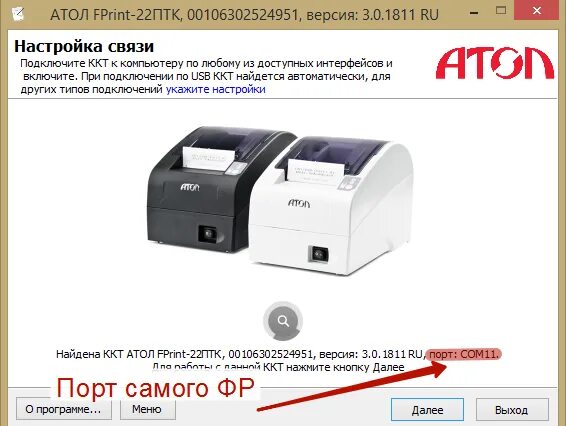This screenshot has height=426, width=566.
Task: Click the highlighted 'порт: COM11' text
Action: tap(464, 354)
